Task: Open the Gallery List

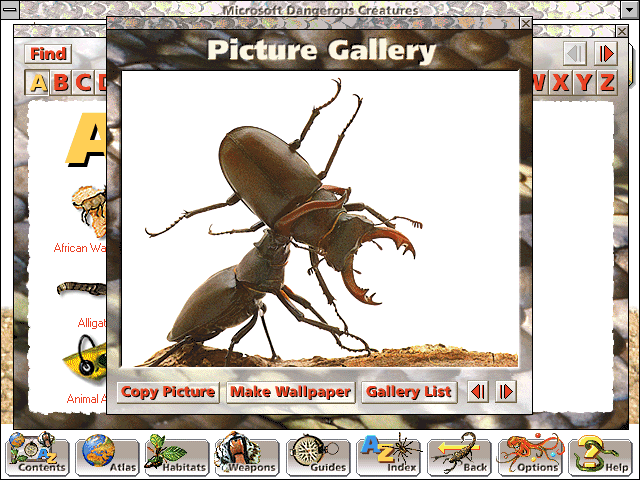Action: pos(409,392)
